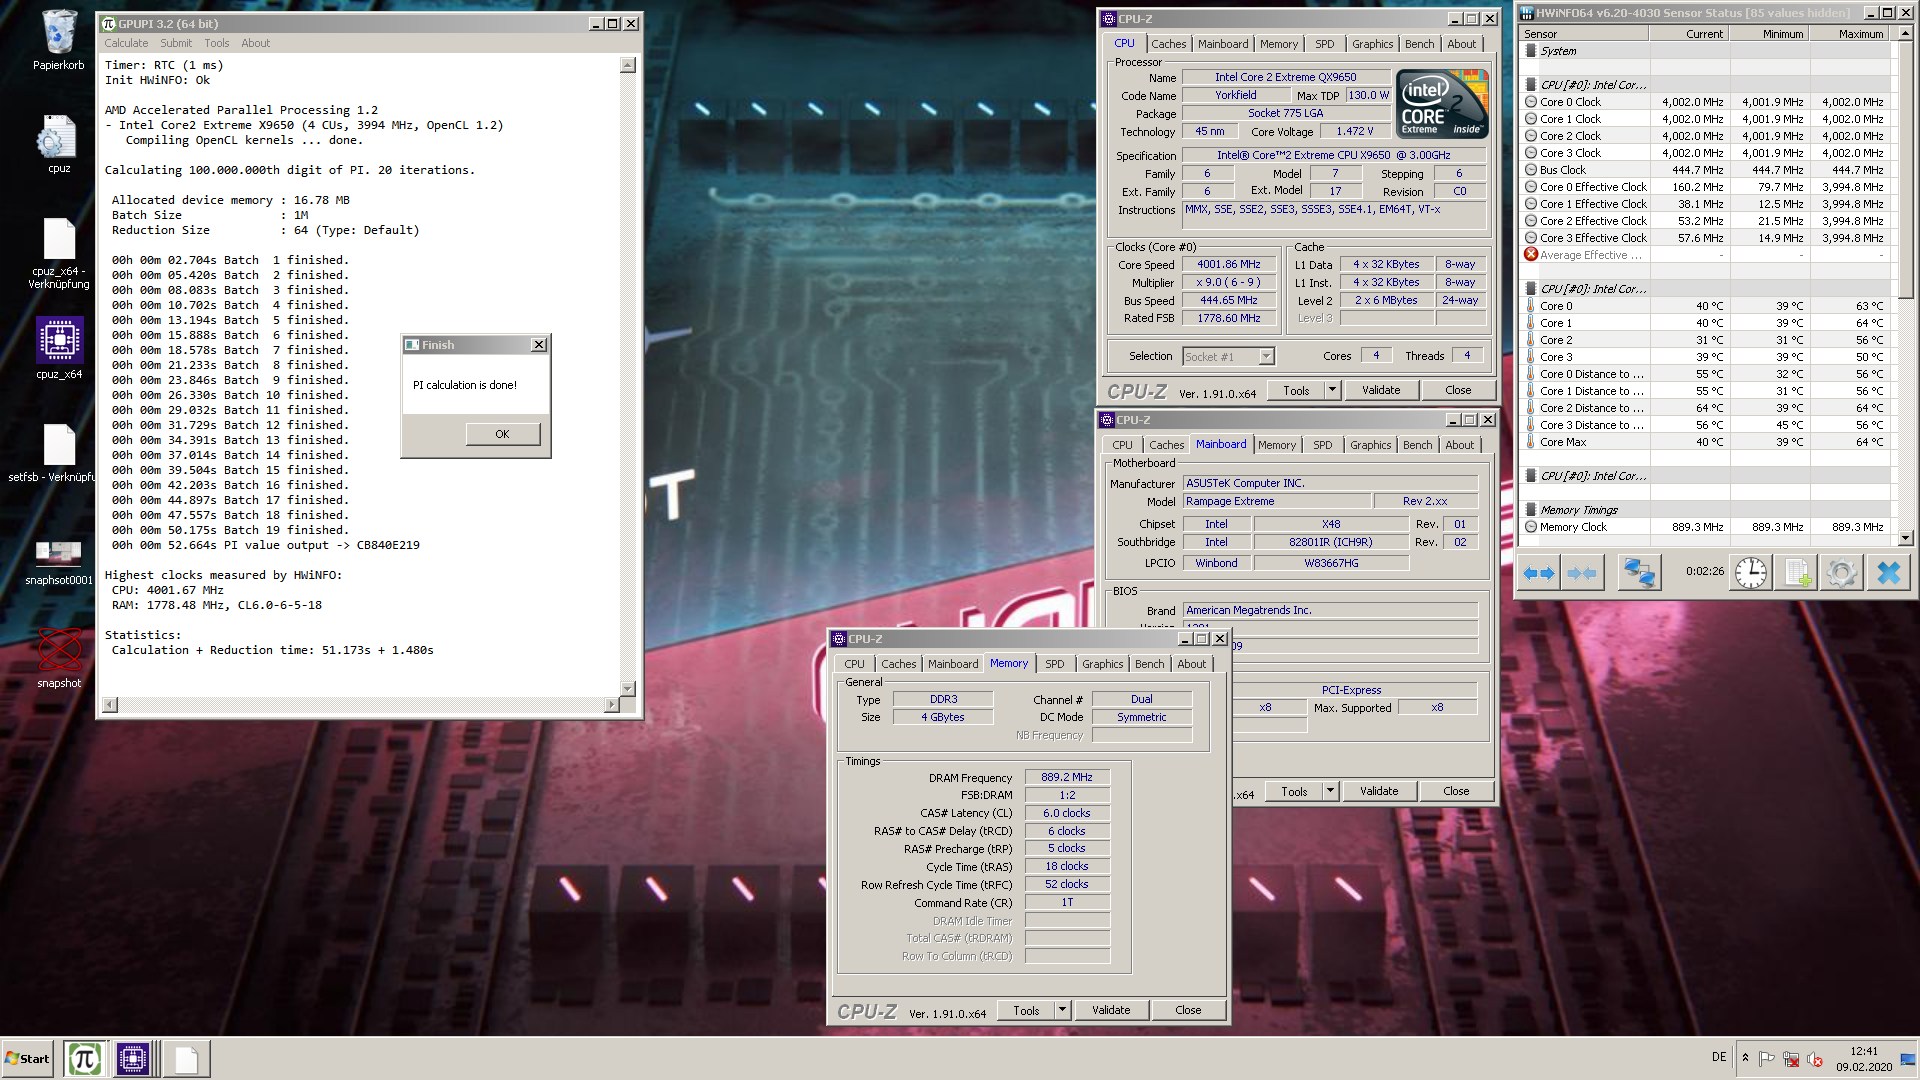This screenshot has width=1920, height=1080.
Task: Select Memory Clock row in HWiNFO
Action: tap(1706, 527)
